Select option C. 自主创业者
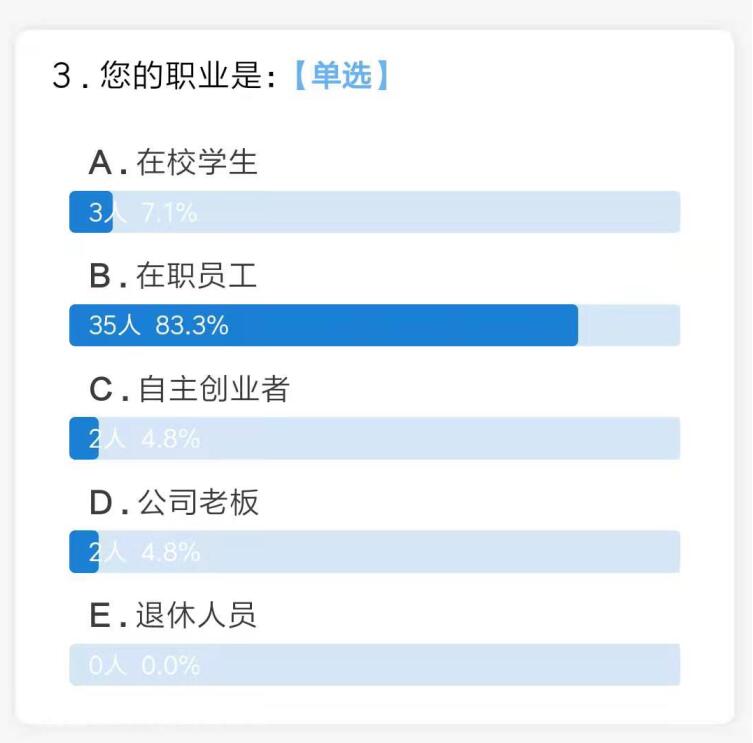Screen dimensions: 753x743 click(x=189, y=389)
